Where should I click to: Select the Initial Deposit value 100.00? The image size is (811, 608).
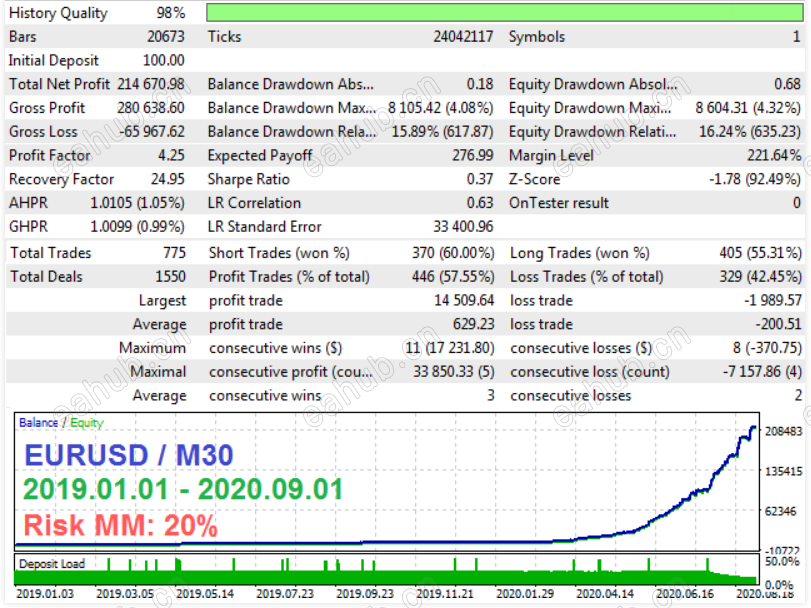click(163, 60)
